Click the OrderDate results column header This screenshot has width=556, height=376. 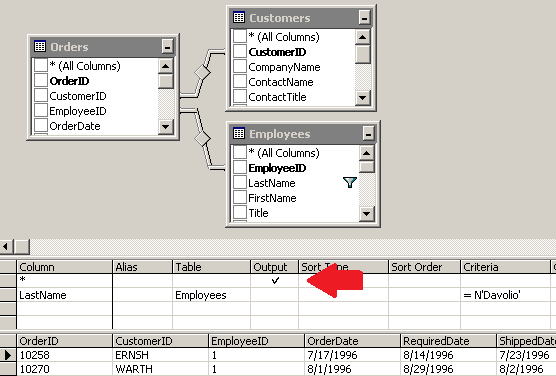click(352, 341)
